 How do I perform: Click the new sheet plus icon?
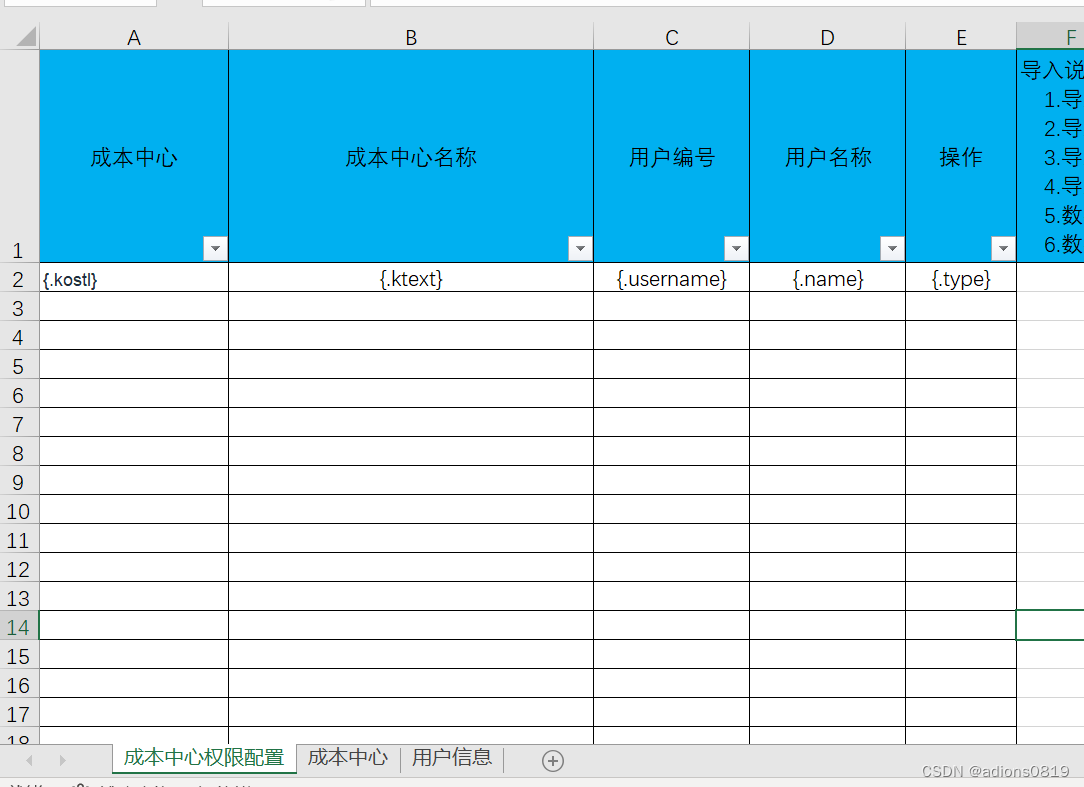coord(552,760)
